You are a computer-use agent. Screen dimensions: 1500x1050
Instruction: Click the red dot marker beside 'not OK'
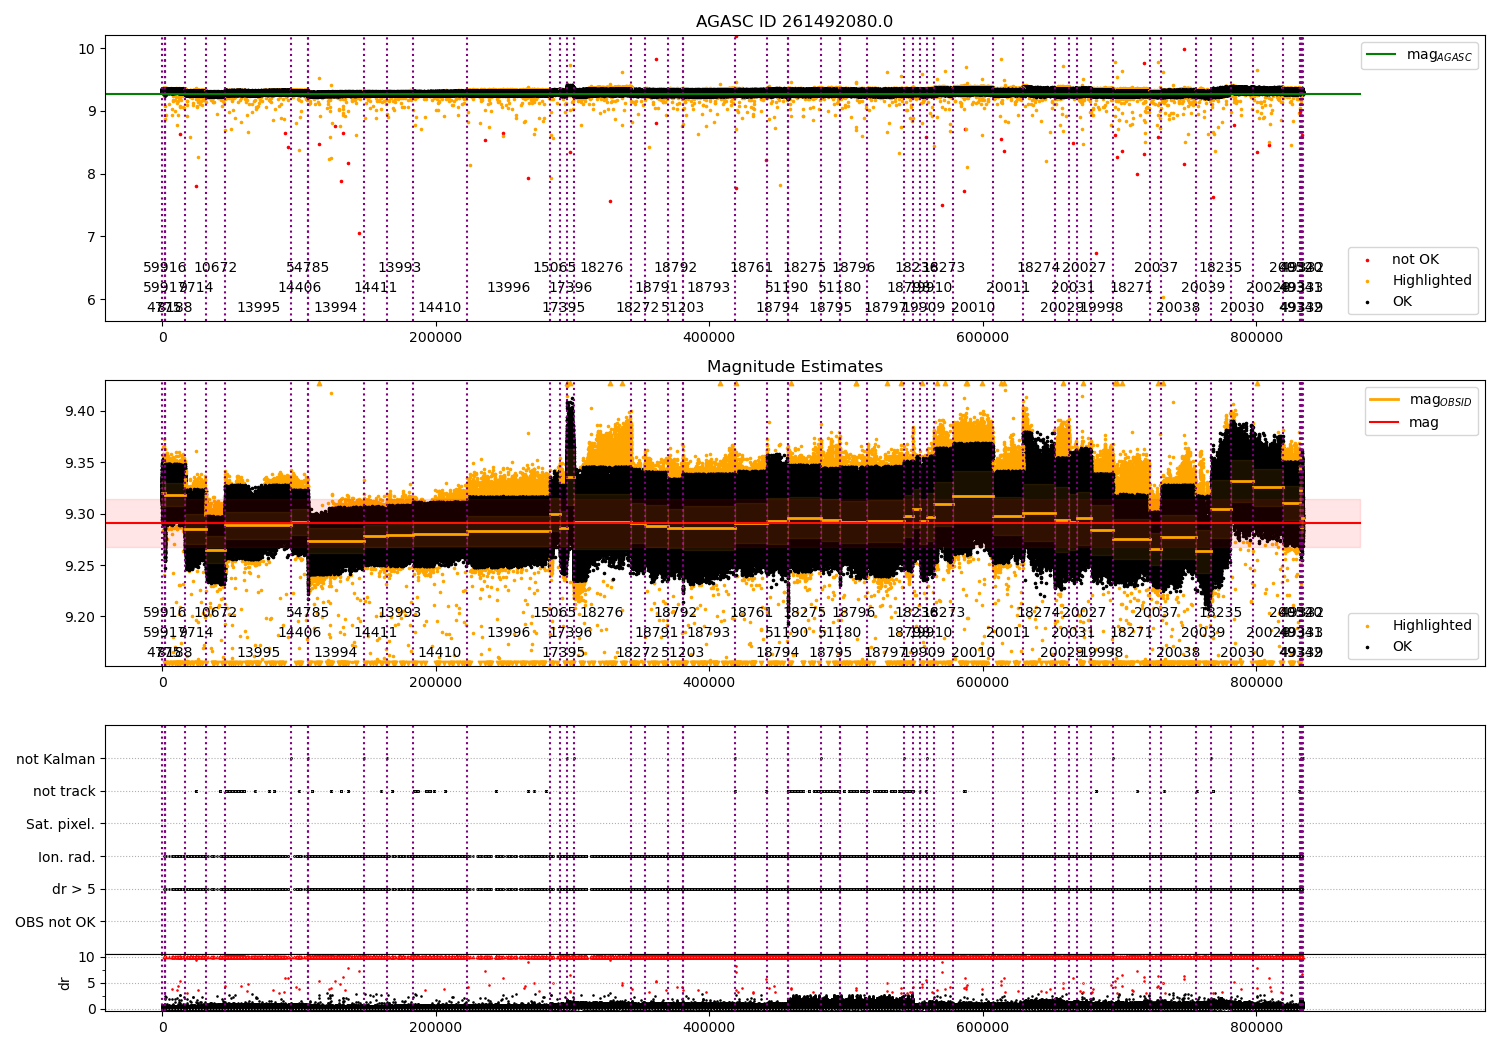(x=1368, y=260)
